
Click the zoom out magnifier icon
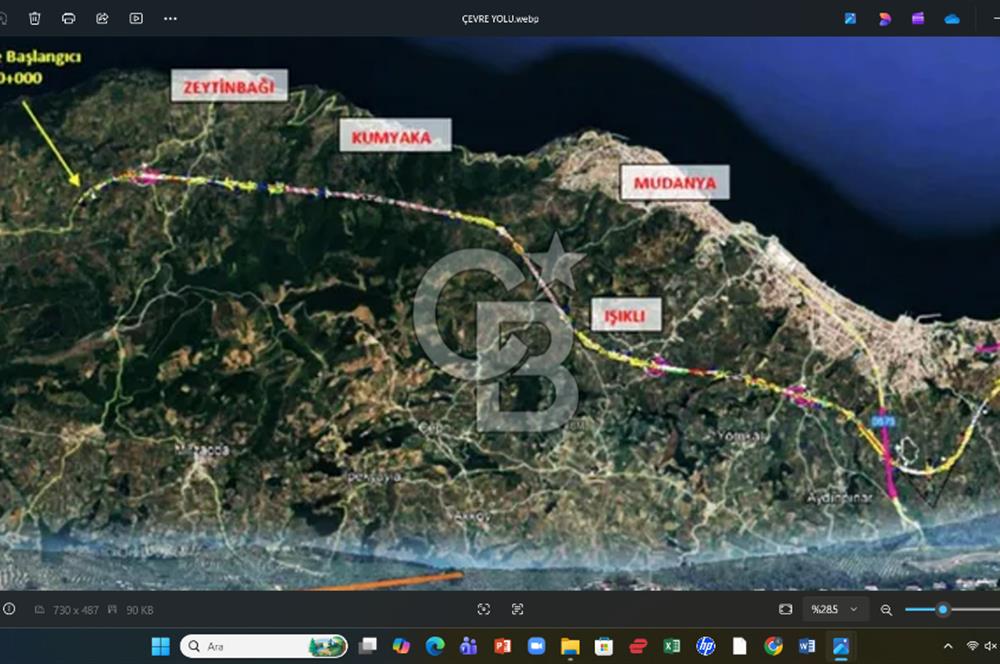pyautogui.click(x=886, y=610)
